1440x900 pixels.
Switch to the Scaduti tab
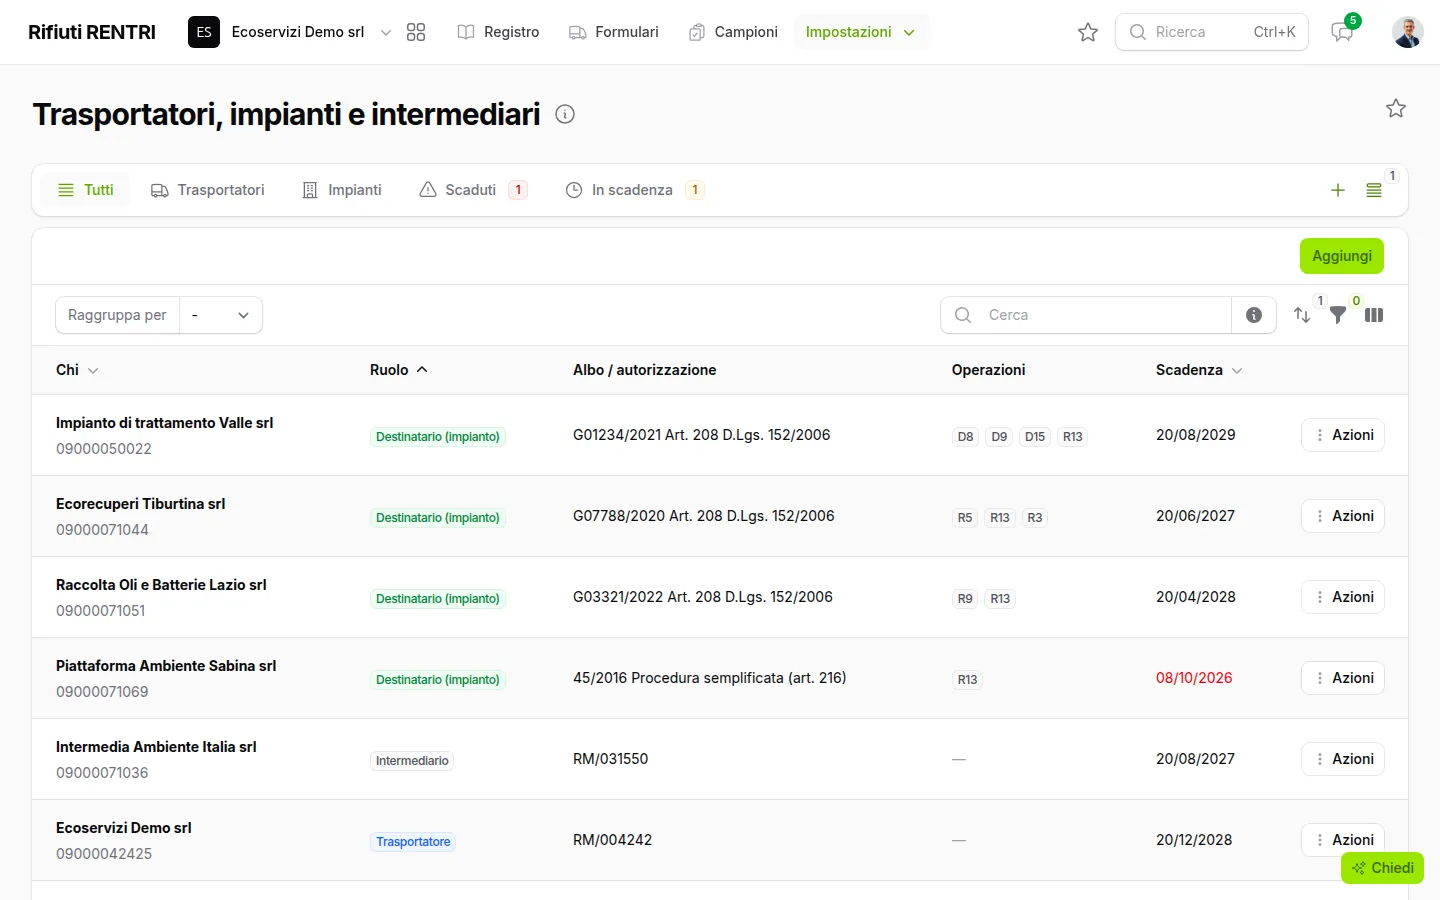[473, 190]
